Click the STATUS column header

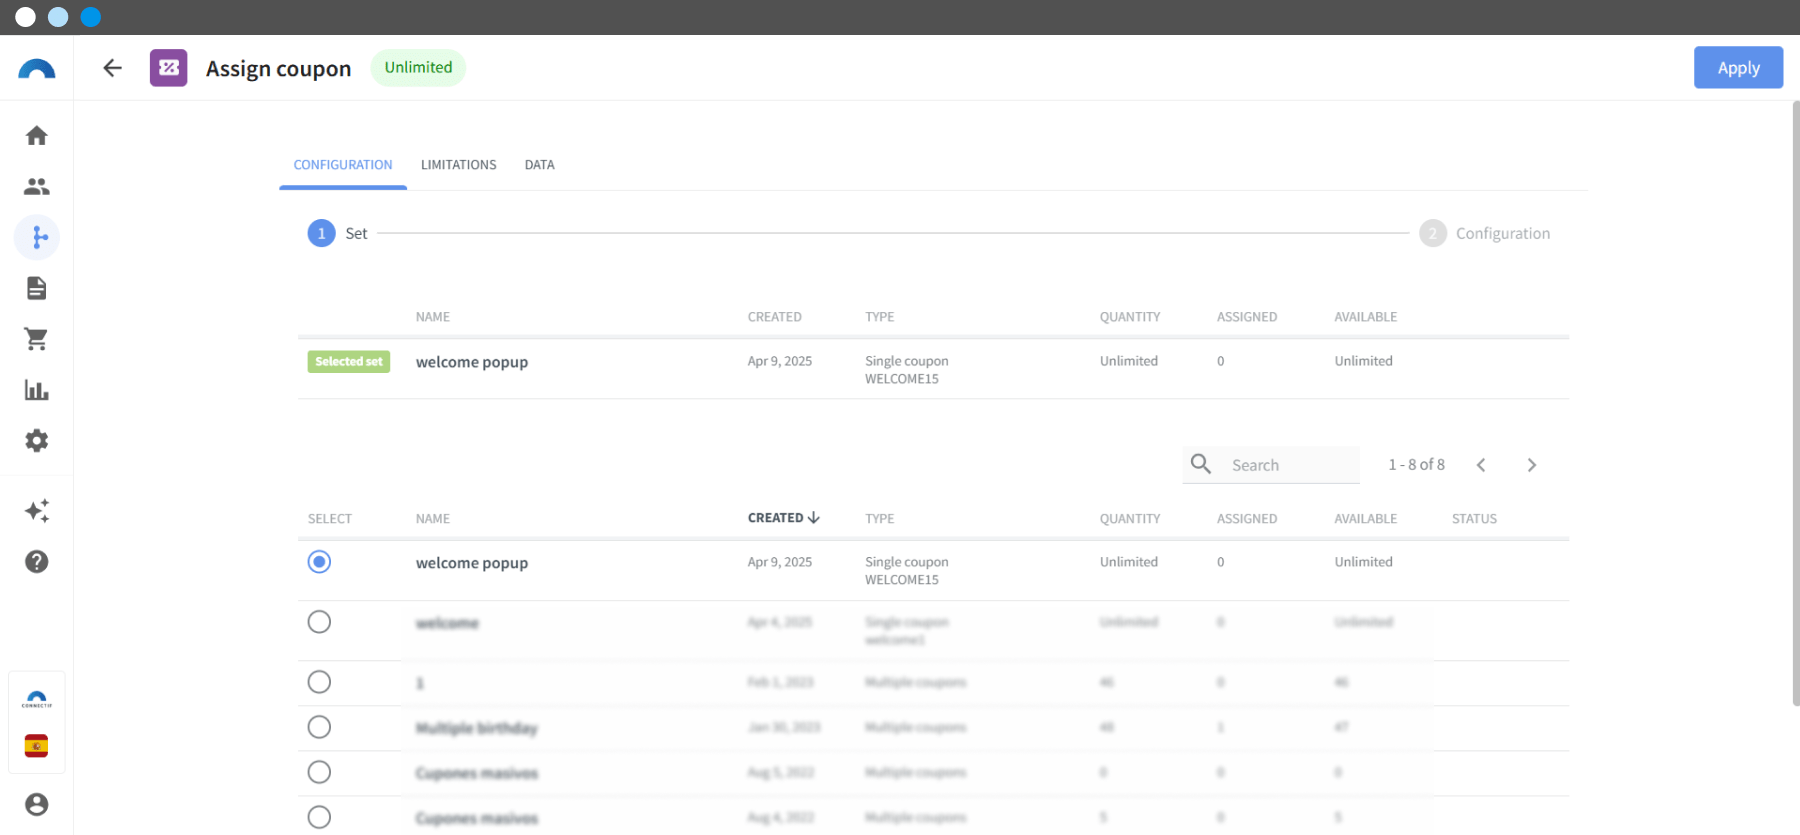point(1475,519)
